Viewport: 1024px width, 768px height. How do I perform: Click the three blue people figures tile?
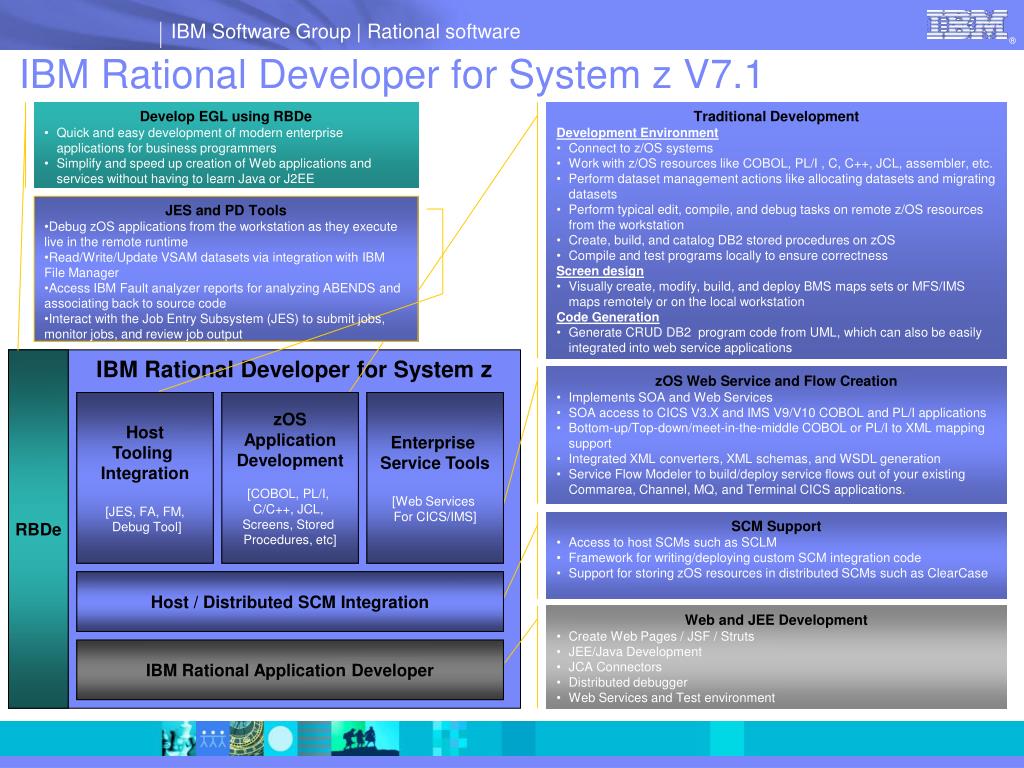(212, 739)
